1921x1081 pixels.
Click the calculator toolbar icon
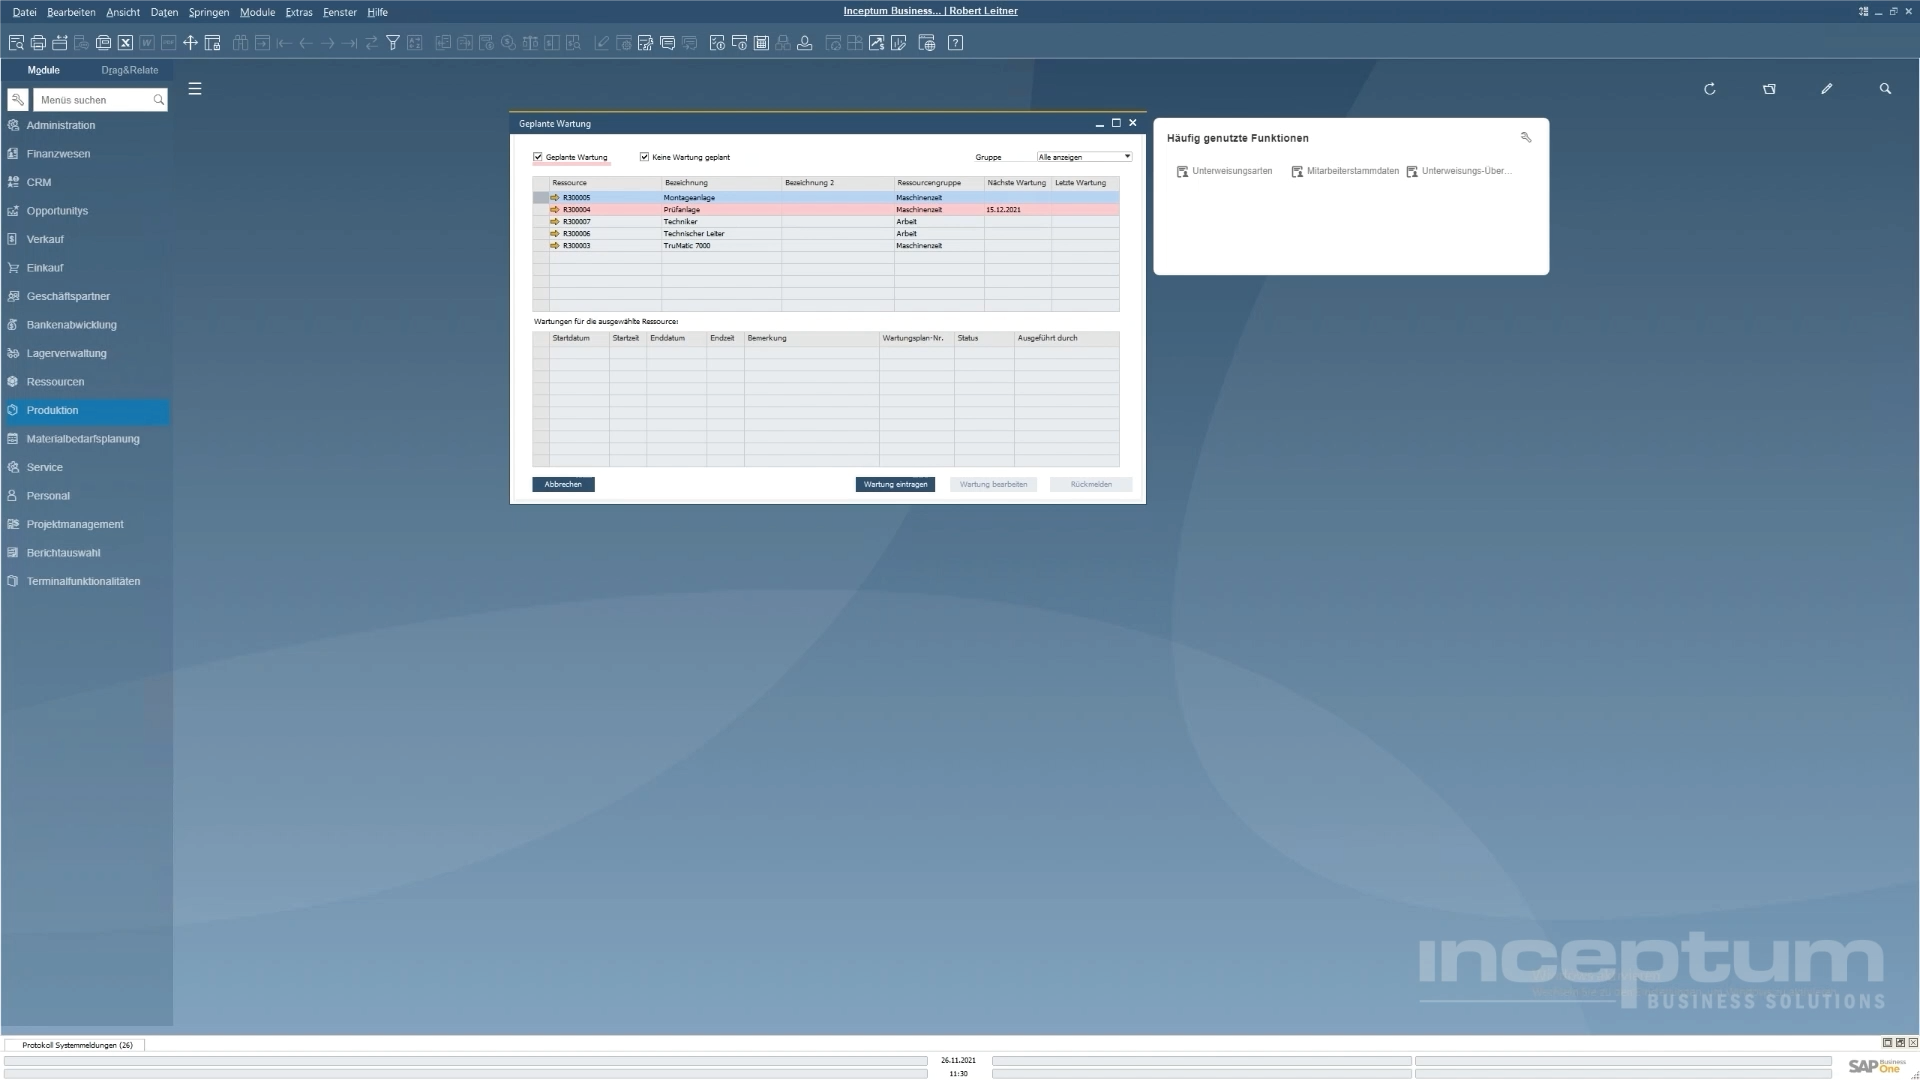pyautogui.click(x=761, y=43)
